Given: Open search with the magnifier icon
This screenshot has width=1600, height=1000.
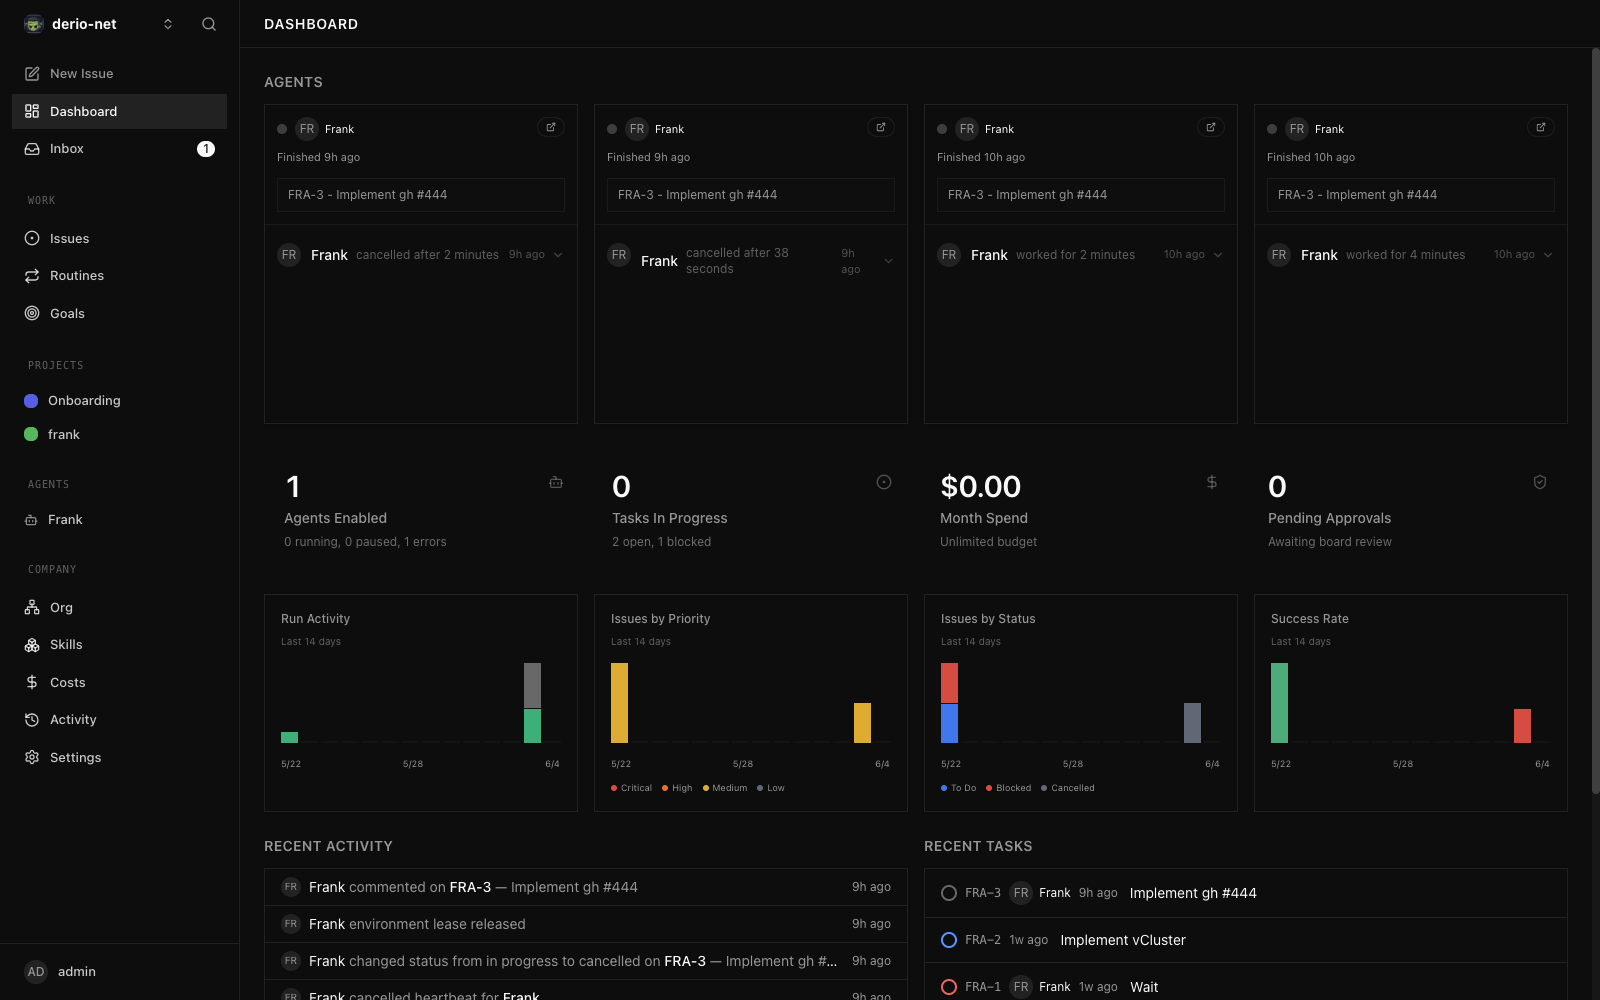Looking at the screenshot, I should point(209,24).
